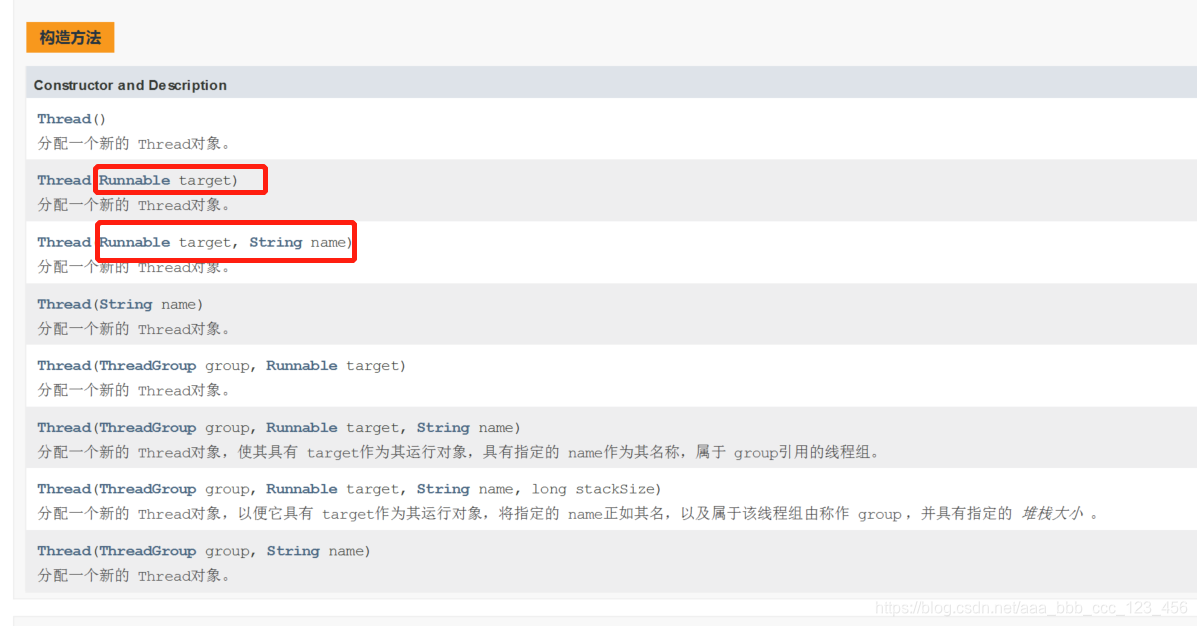
Task: Open String link in Thread(Runnable target, String name)
Action: click(276, 242)
